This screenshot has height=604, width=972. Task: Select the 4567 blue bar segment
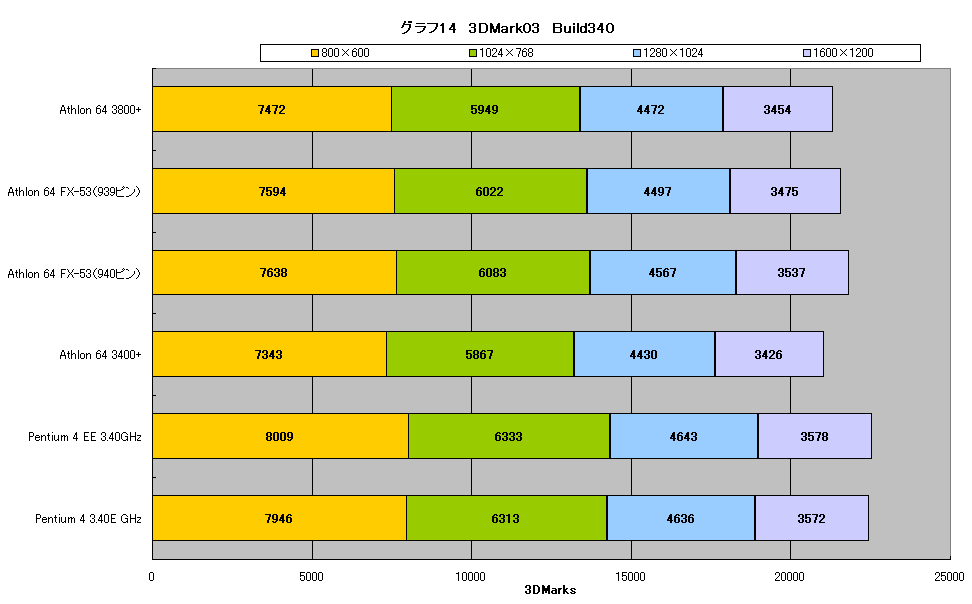[x=663, y=273]
